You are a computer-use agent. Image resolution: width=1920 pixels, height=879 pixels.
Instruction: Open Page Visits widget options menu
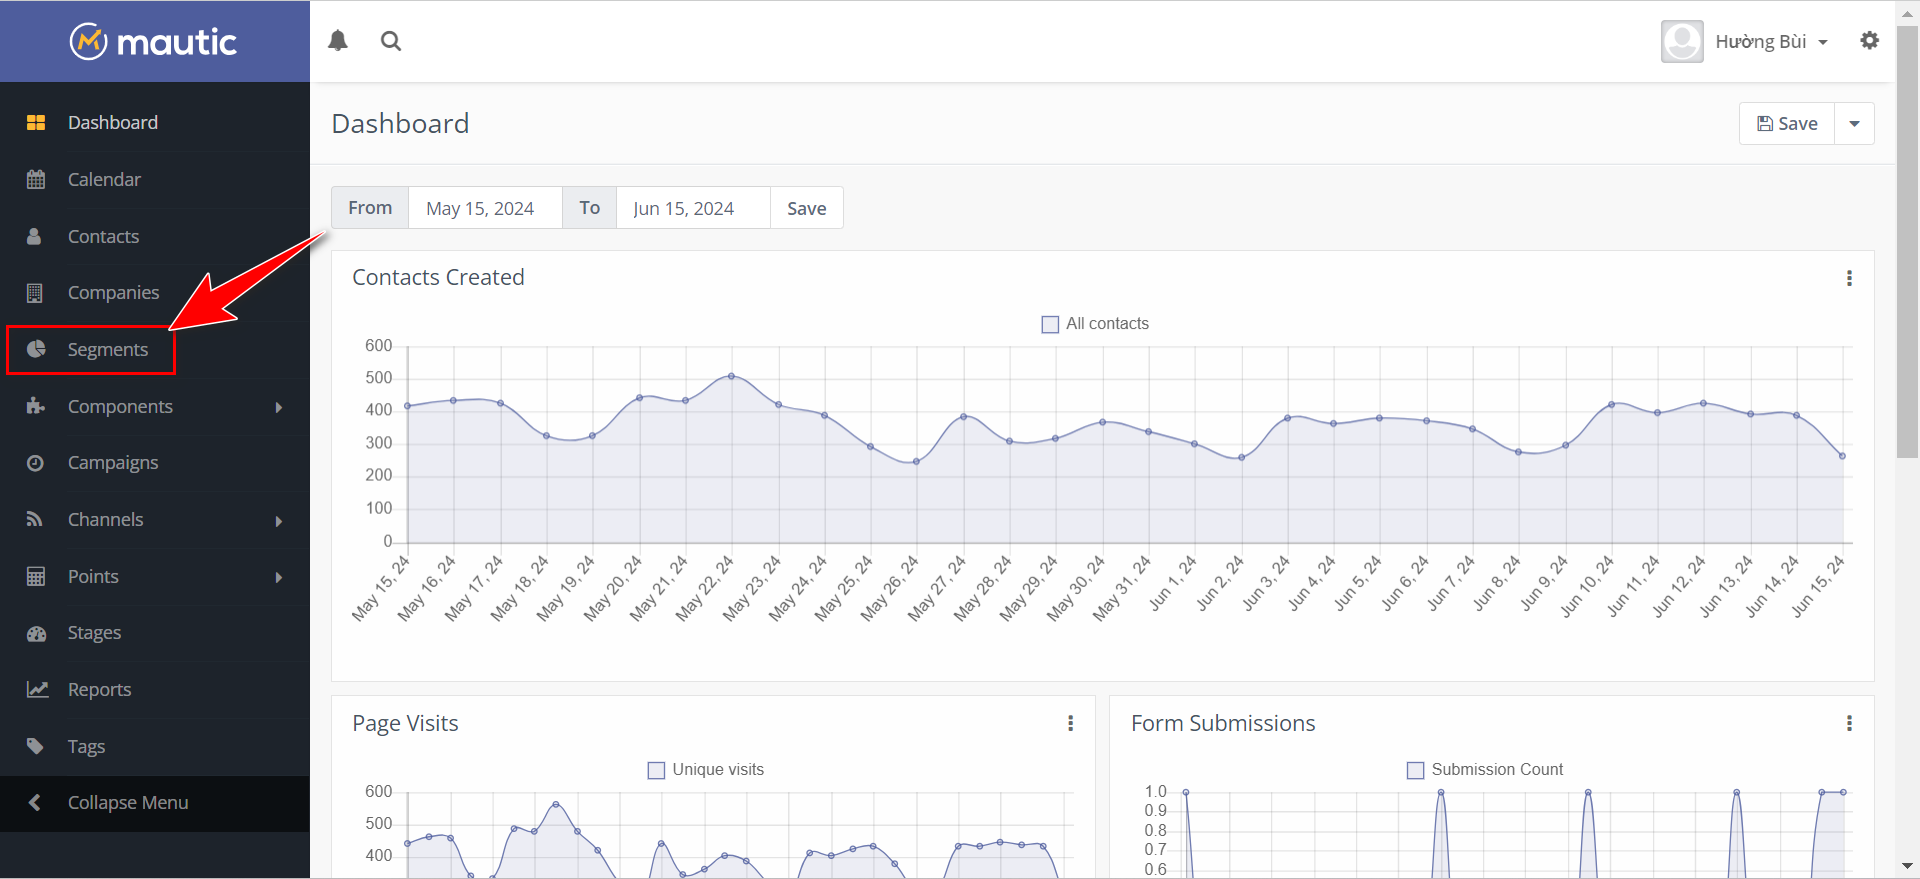click(x=1070, y=723)
